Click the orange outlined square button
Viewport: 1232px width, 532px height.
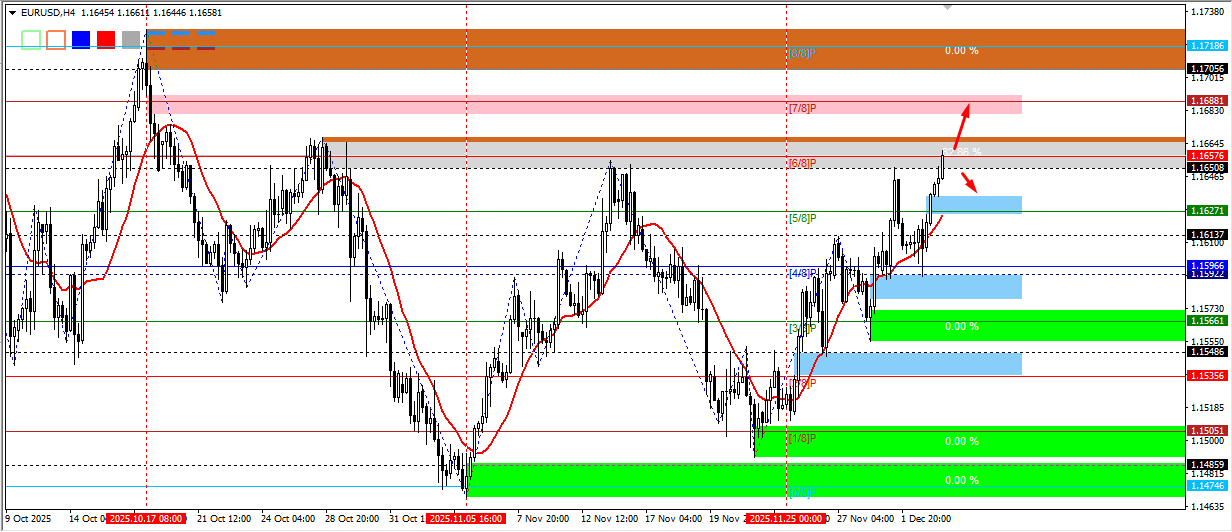pyautogui.click(x=56, y=39)
